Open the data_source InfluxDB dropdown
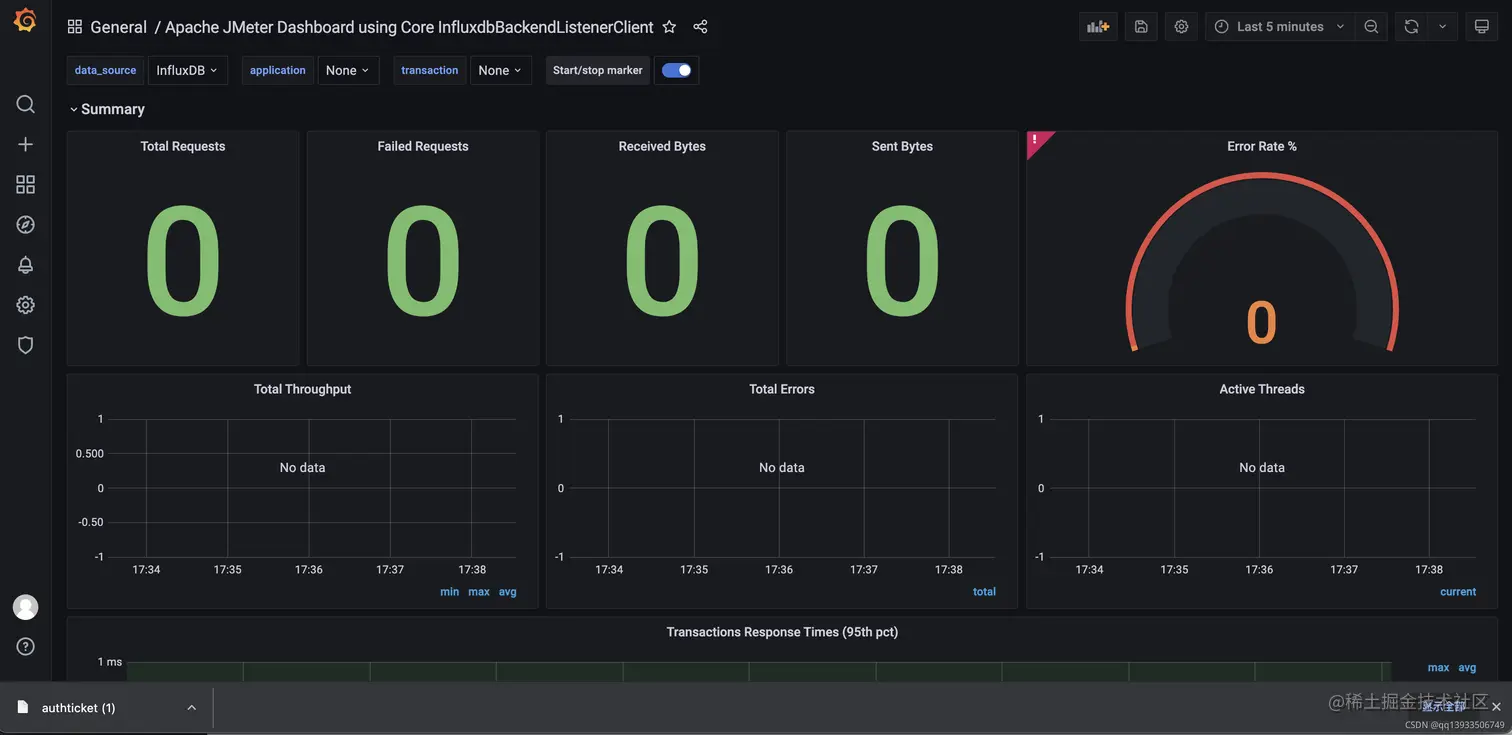 click(x=188, y=70)
